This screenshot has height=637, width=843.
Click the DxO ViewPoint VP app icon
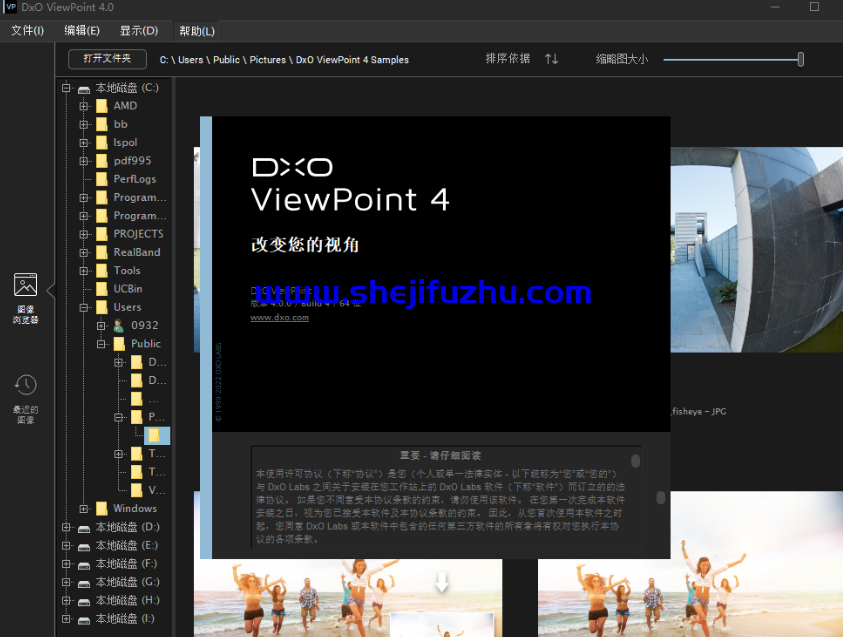click(11, 7)
